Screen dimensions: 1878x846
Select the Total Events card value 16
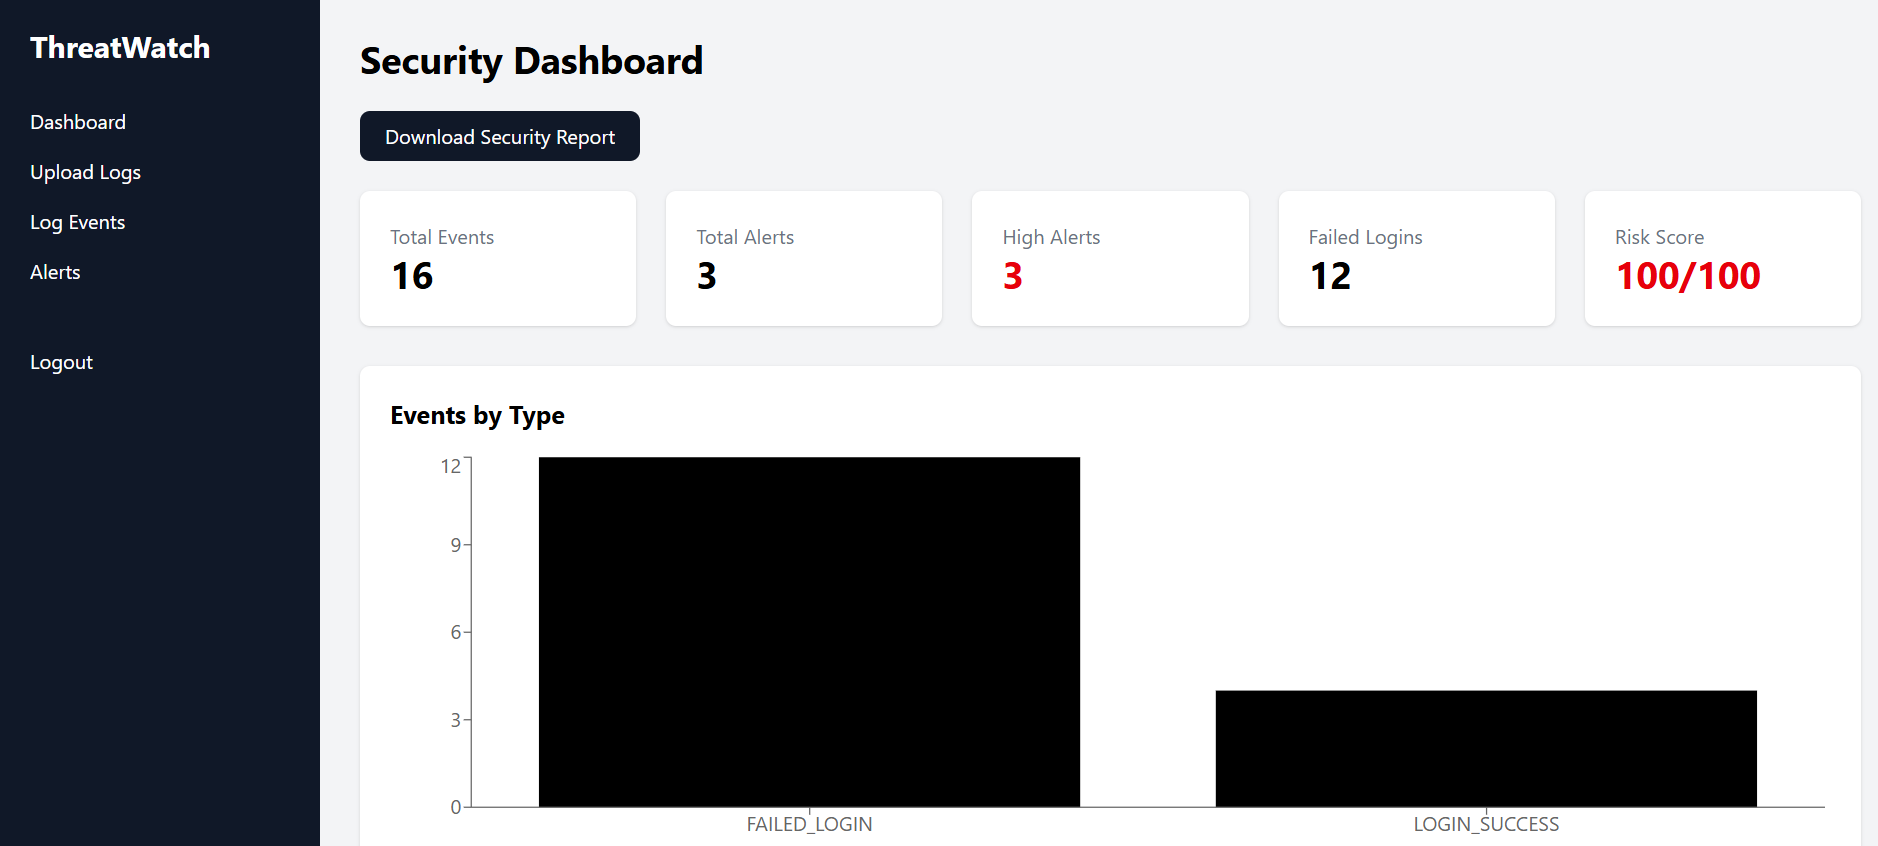click(x=412, y=276)
